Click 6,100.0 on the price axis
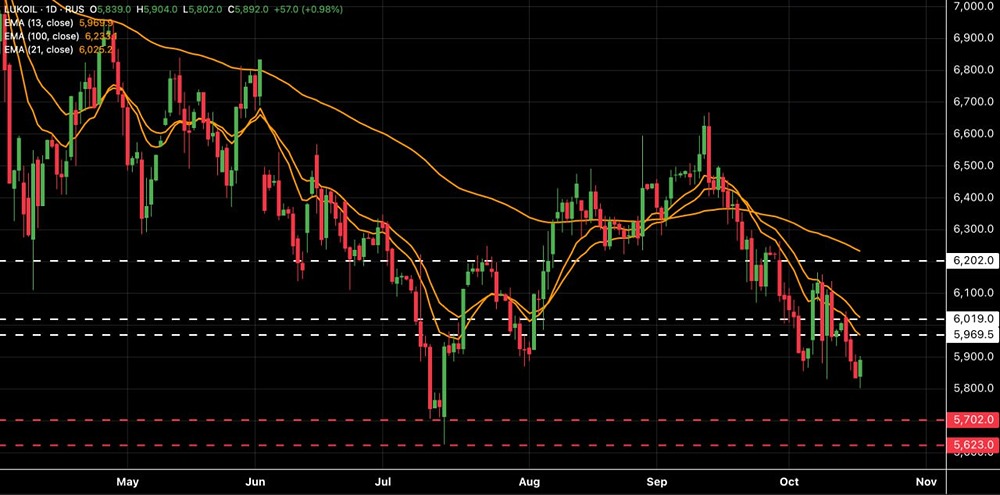Viewport: 1000px width, 495px height. point(972,293)
